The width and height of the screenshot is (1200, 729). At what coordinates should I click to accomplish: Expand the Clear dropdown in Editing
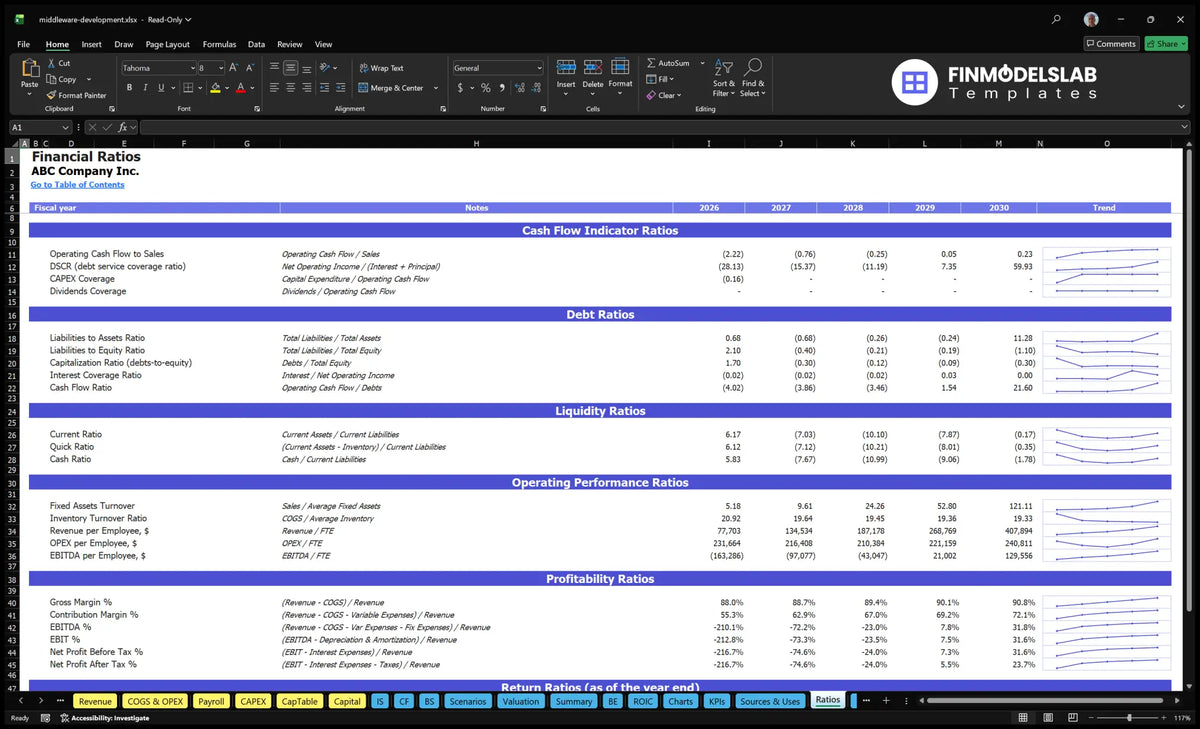(x=680, y=95)
